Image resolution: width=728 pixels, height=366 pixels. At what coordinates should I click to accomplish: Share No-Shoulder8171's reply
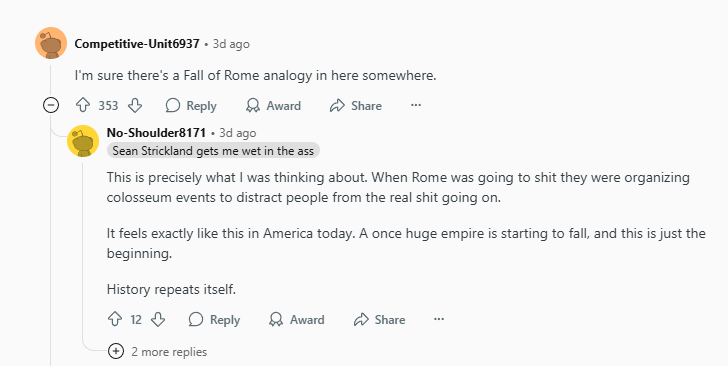[x=379, y=320]
